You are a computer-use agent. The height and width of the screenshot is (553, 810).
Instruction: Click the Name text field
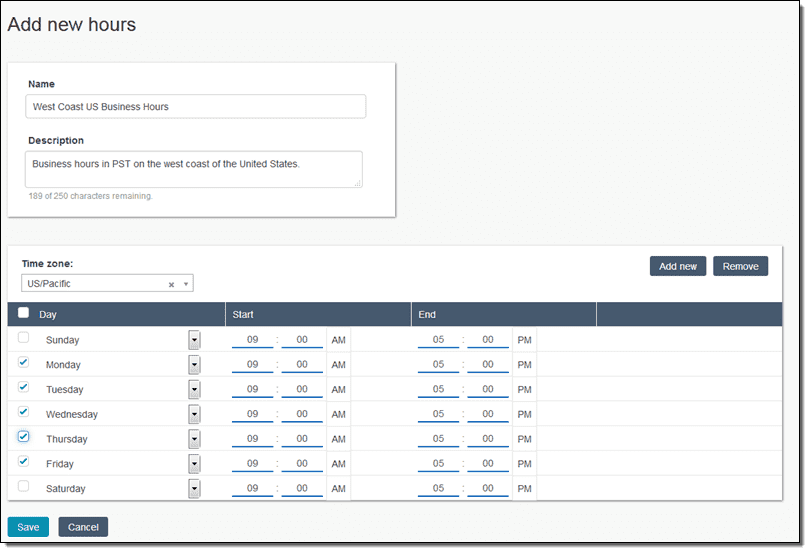click(195, 106)
